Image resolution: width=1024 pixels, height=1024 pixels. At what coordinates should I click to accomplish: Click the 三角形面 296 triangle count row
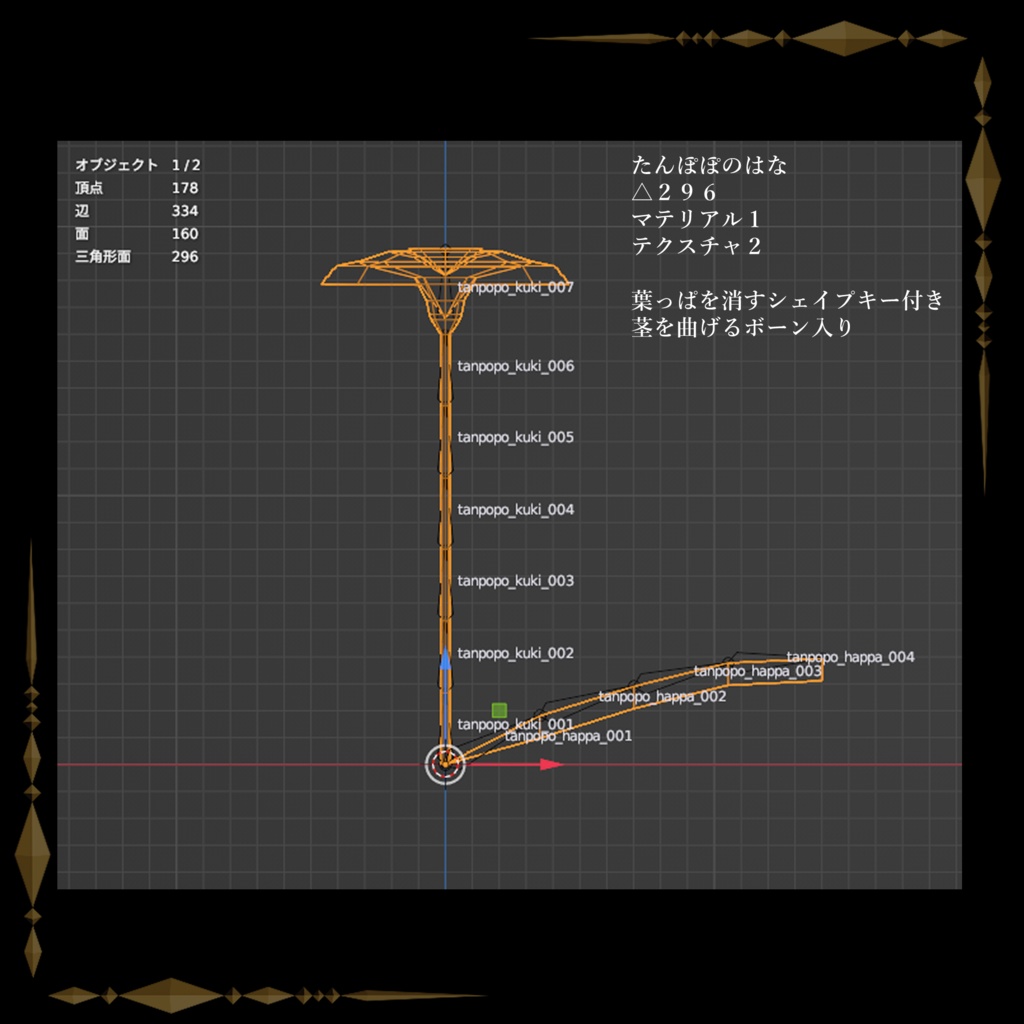point(136,256)
